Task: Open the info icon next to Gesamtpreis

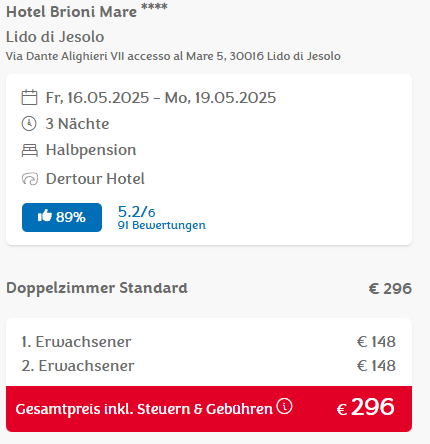Action: (284, 406)
